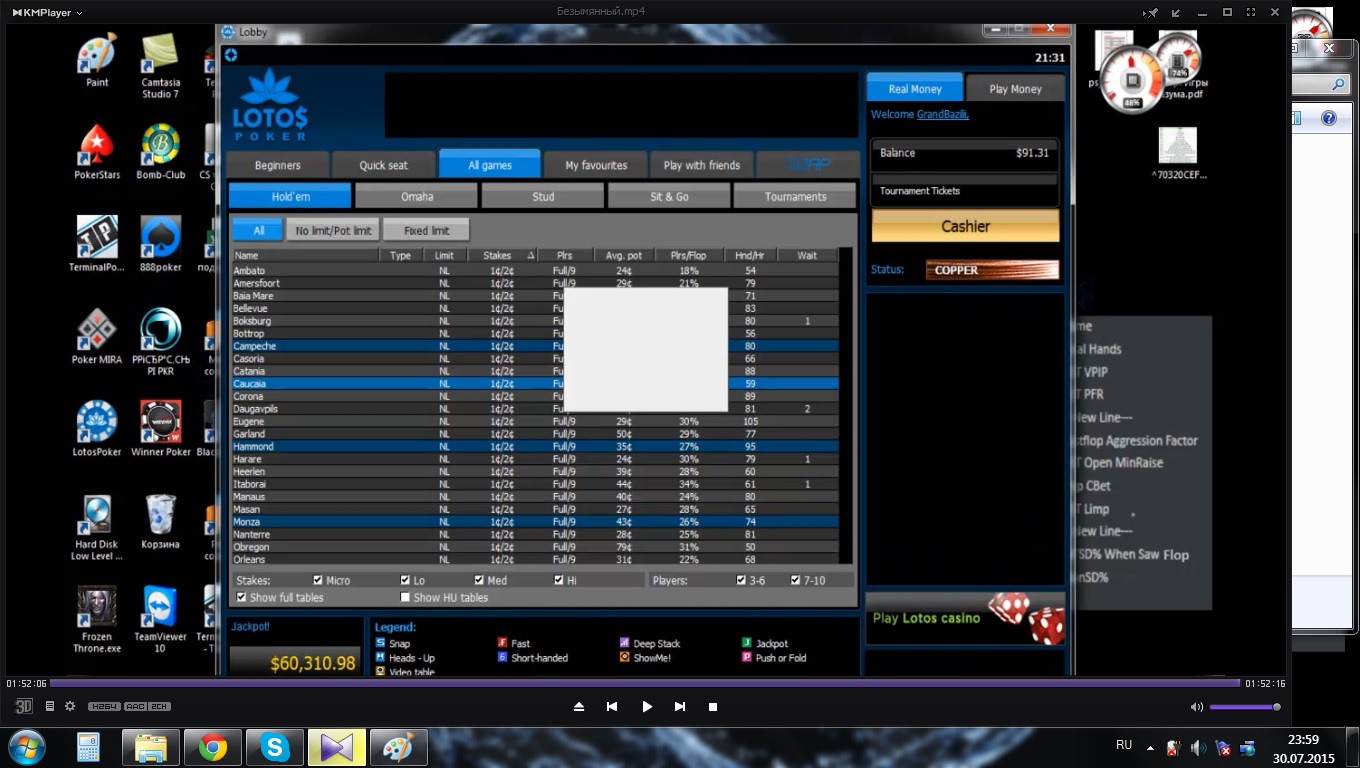Open KMPlayer settings gear icon
Image resolution: width=1360 pixels, height=768 pixels.
pos(70,706)
